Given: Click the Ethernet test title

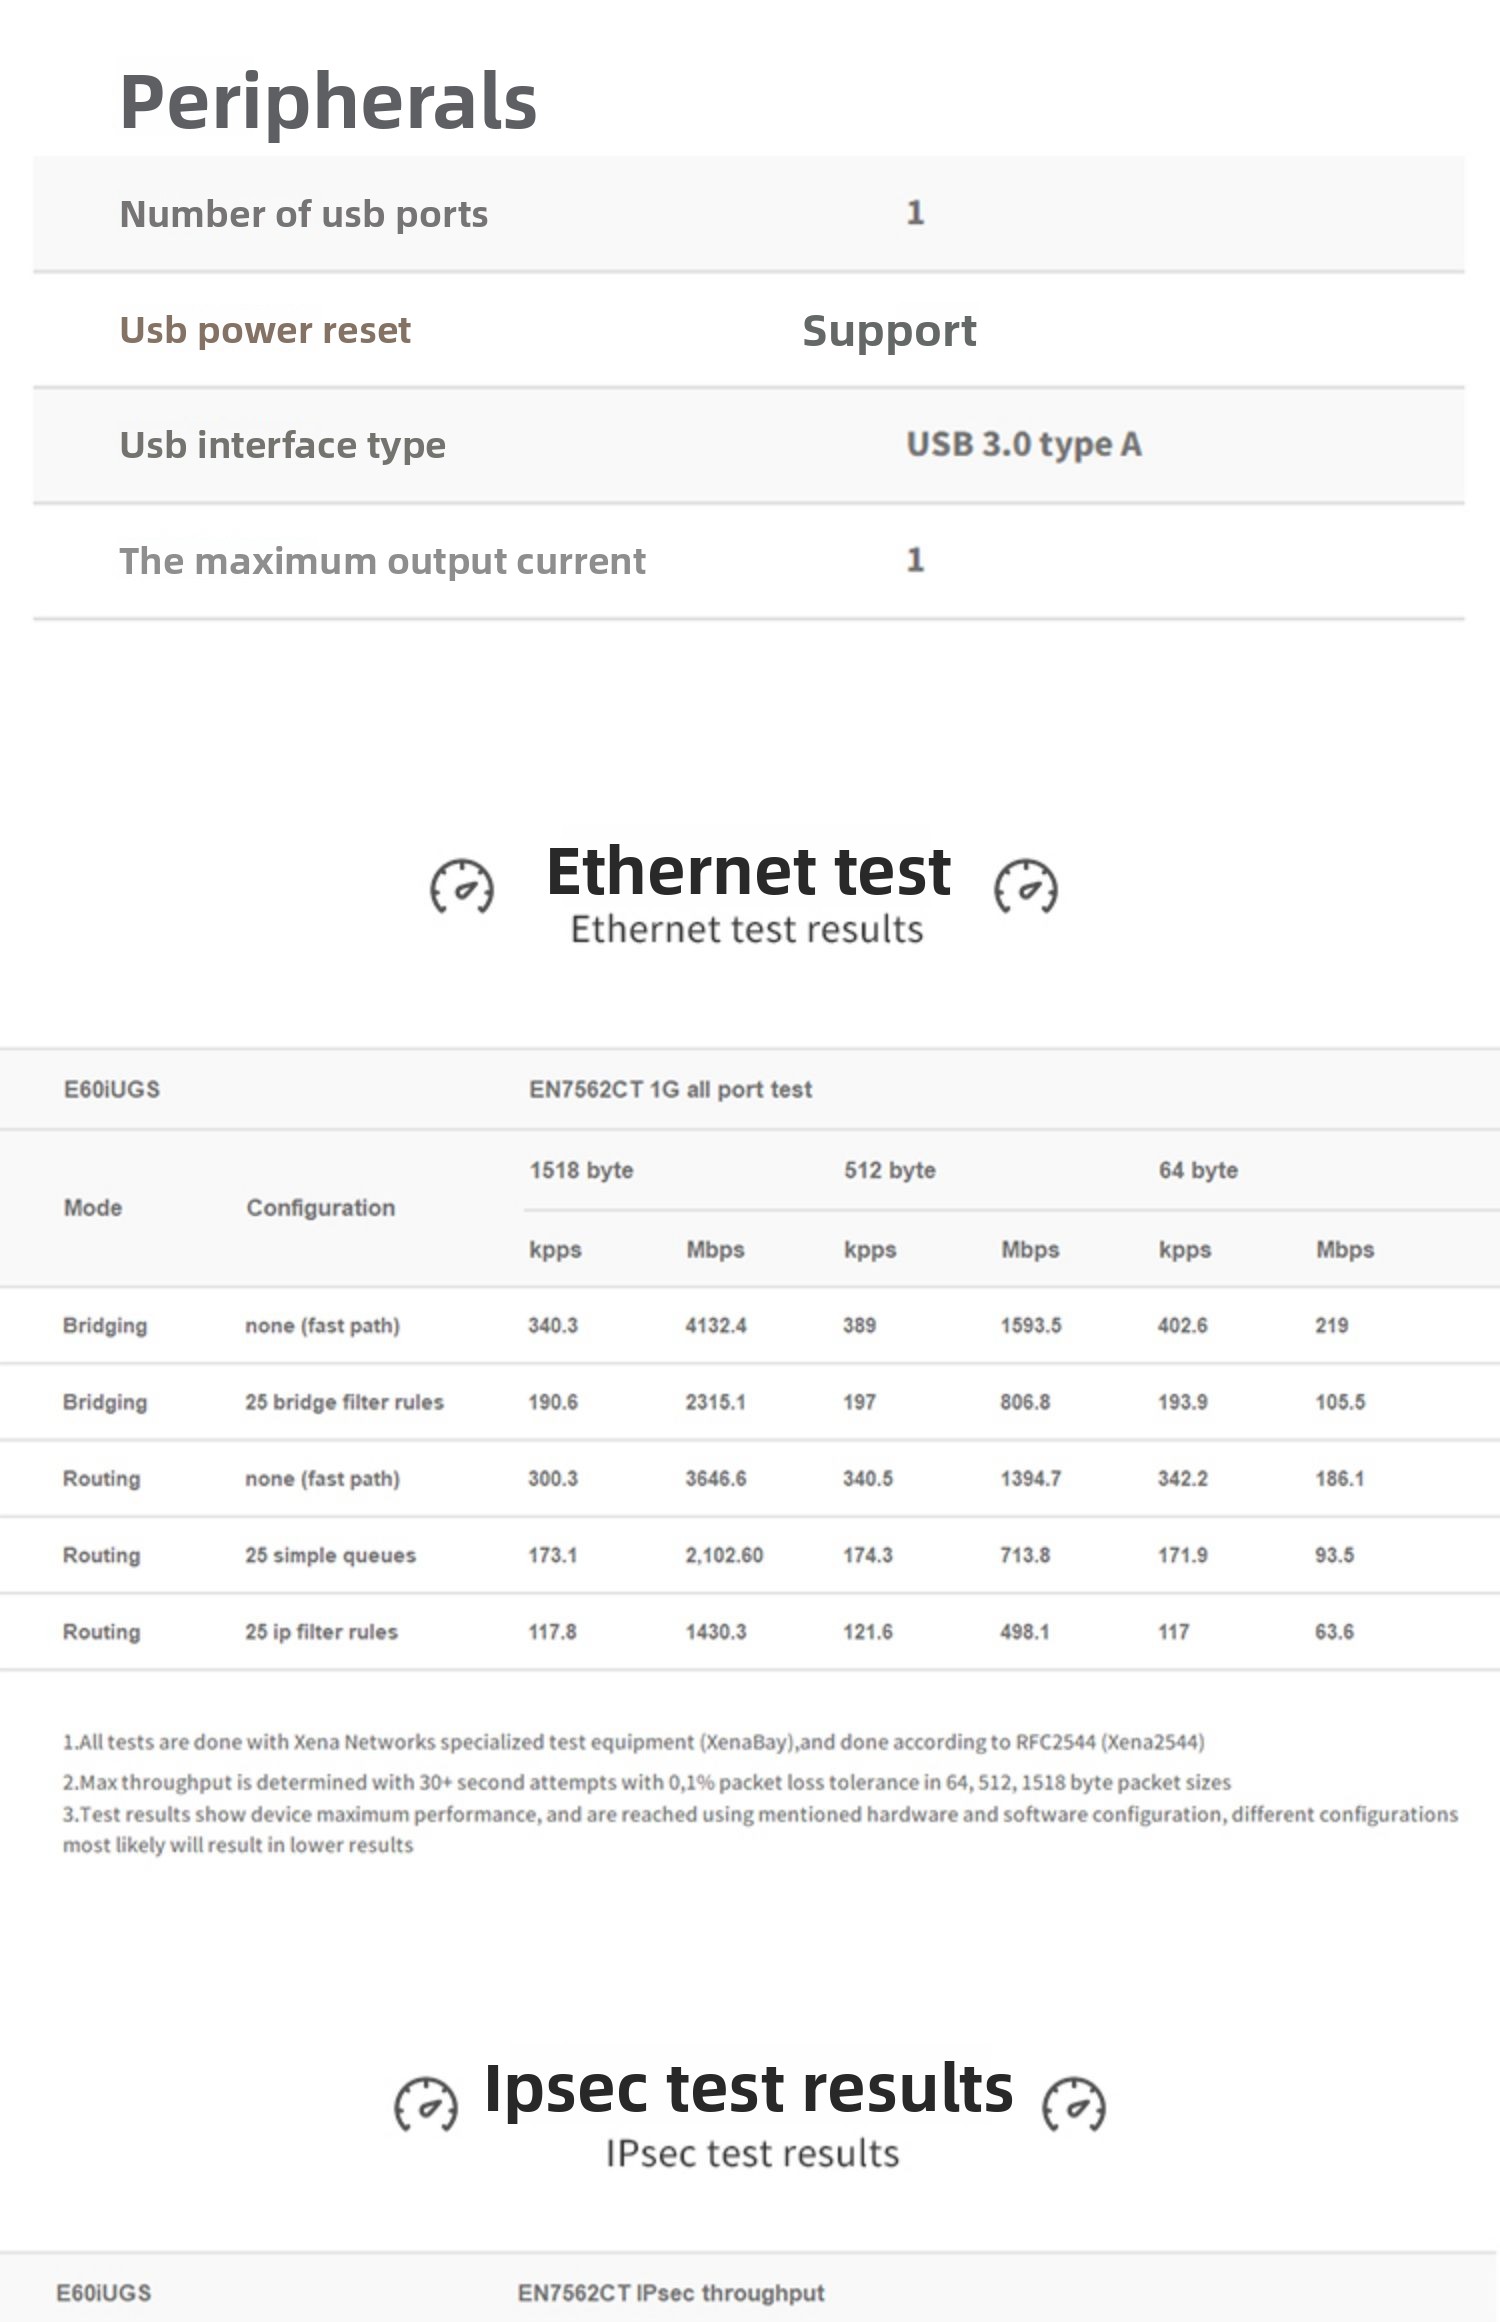Looking at the screenshot, I should tap(748, 871).
